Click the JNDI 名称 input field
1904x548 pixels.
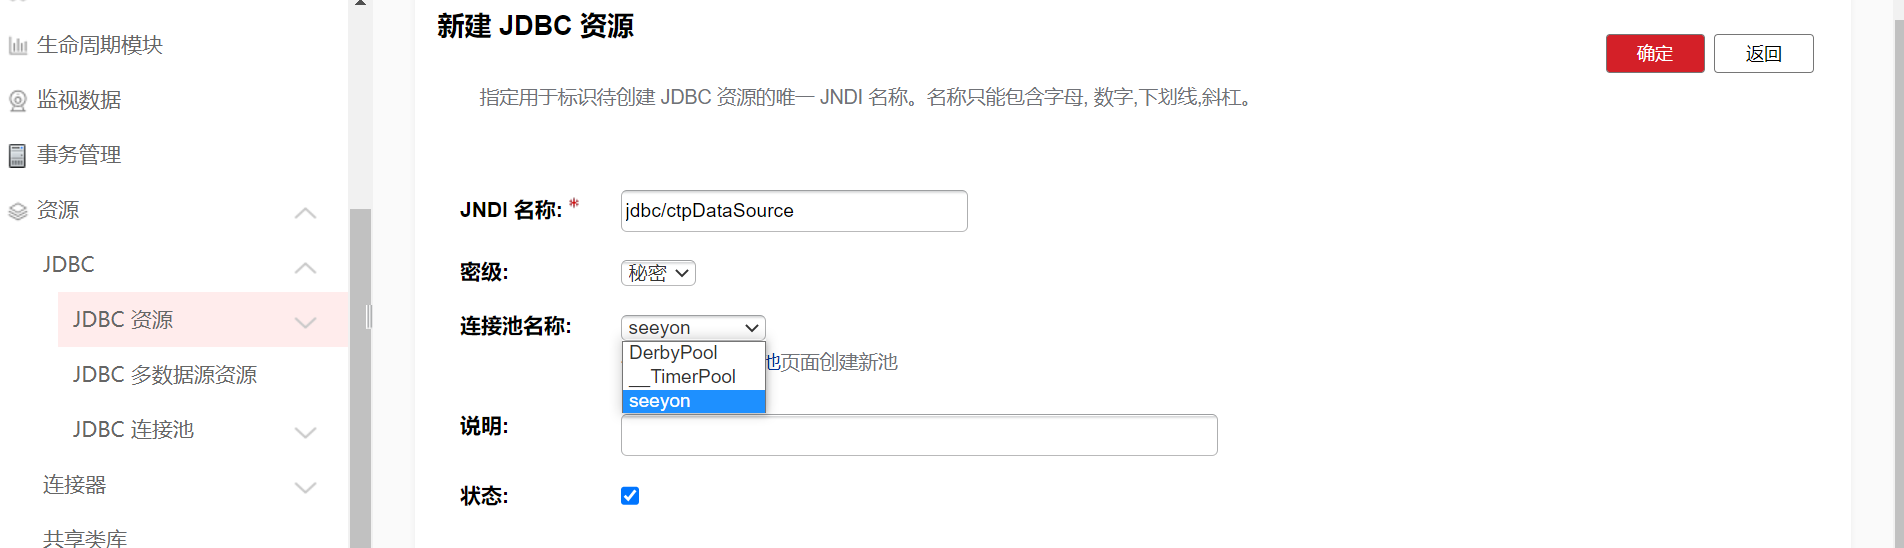click(793, 211)
